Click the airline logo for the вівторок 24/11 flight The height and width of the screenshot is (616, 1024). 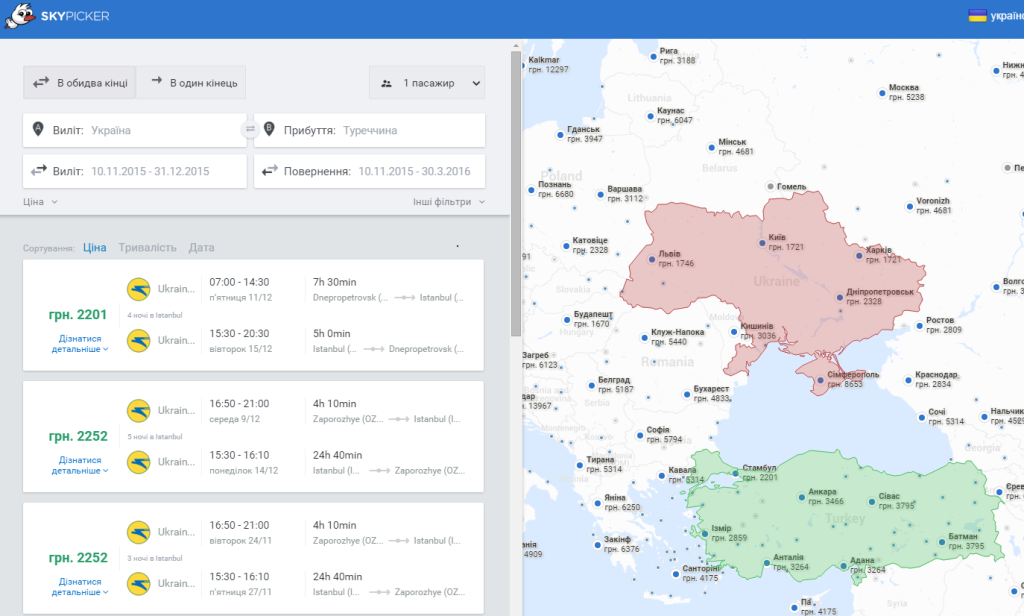click(x=138, y=532)
